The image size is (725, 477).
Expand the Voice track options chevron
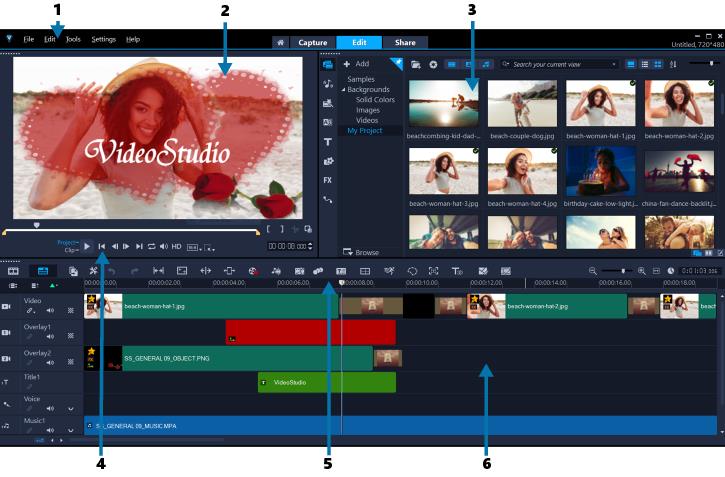[x=71, y=409]
